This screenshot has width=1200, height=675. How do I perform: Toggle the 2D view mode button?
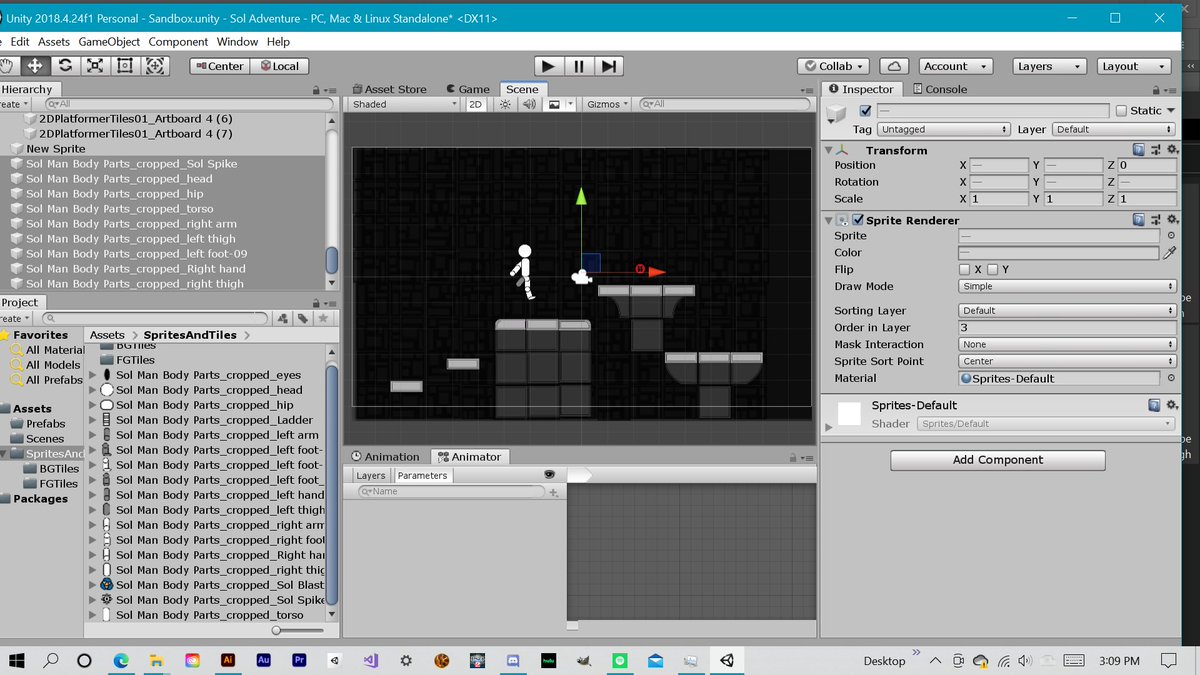click(x=477, y=104)
